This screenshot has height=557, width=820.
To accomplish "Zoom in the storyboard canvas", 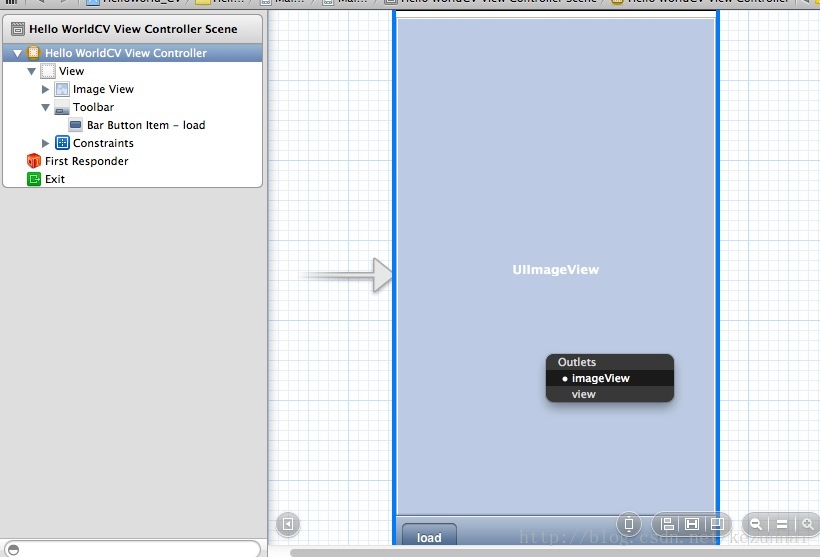I will [x=807, y=524].
